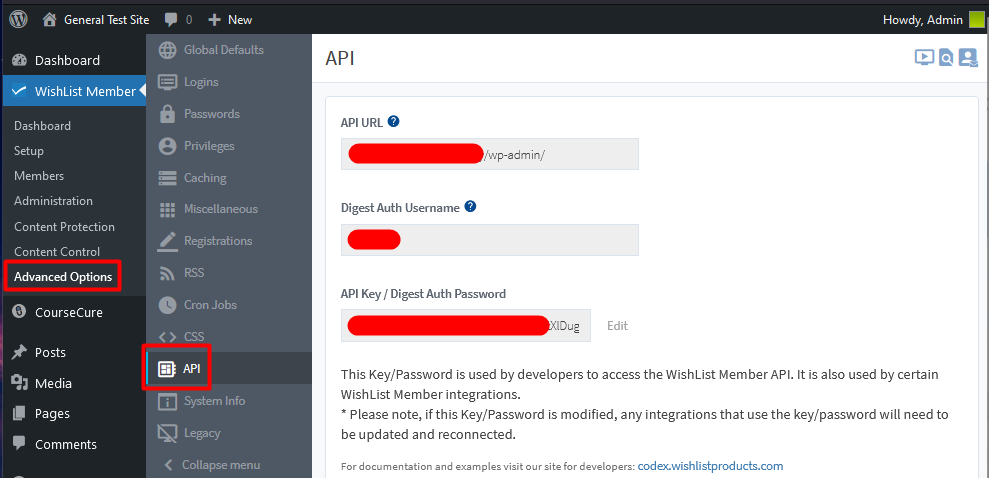
Task: Open CourseCure in the sidebar
Action: click(x=69, y=312)
